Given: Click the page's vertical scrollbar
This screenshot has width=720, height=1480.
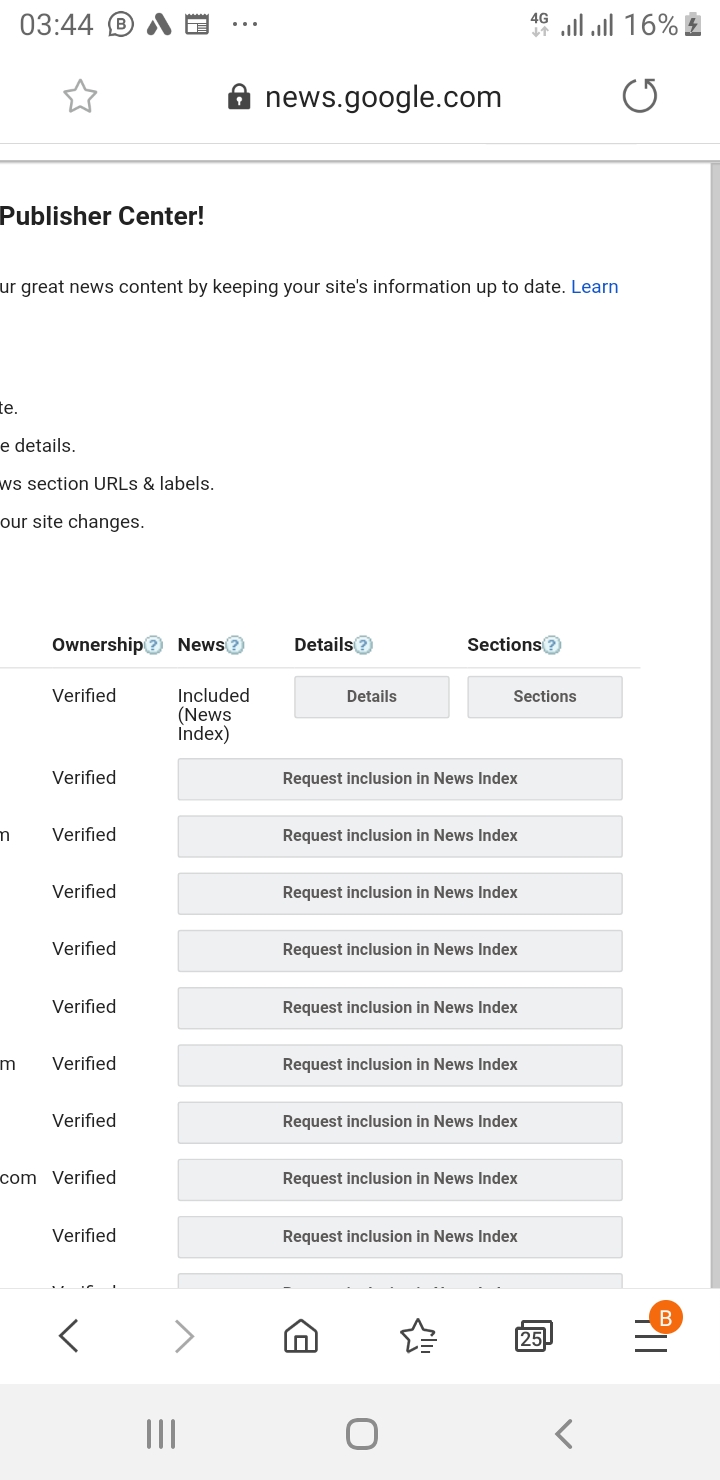Looking at the screenshot, I should coord(714,725).
